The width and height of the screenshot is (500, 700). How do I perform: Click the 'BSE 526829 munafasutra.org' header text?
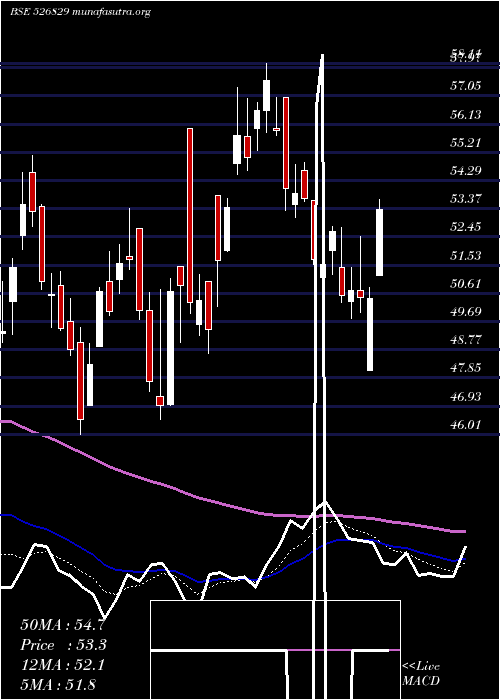pos(80,12)
